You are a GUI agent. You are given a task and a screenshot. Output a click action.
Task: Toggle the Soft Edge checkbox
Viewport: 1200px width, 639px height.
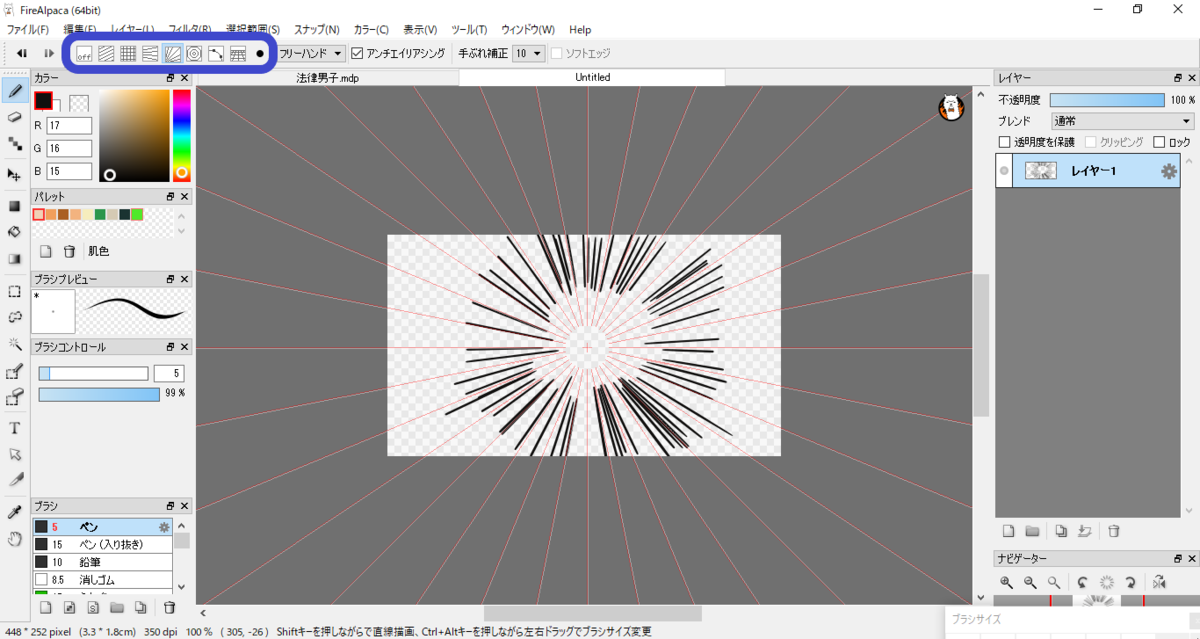[556, 53]
